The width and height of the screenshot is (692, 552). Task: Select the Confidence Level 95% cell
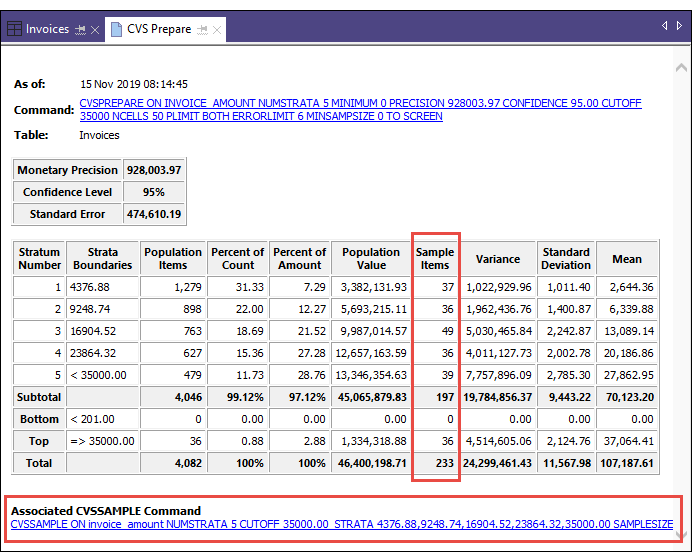[x=153, y=192]
